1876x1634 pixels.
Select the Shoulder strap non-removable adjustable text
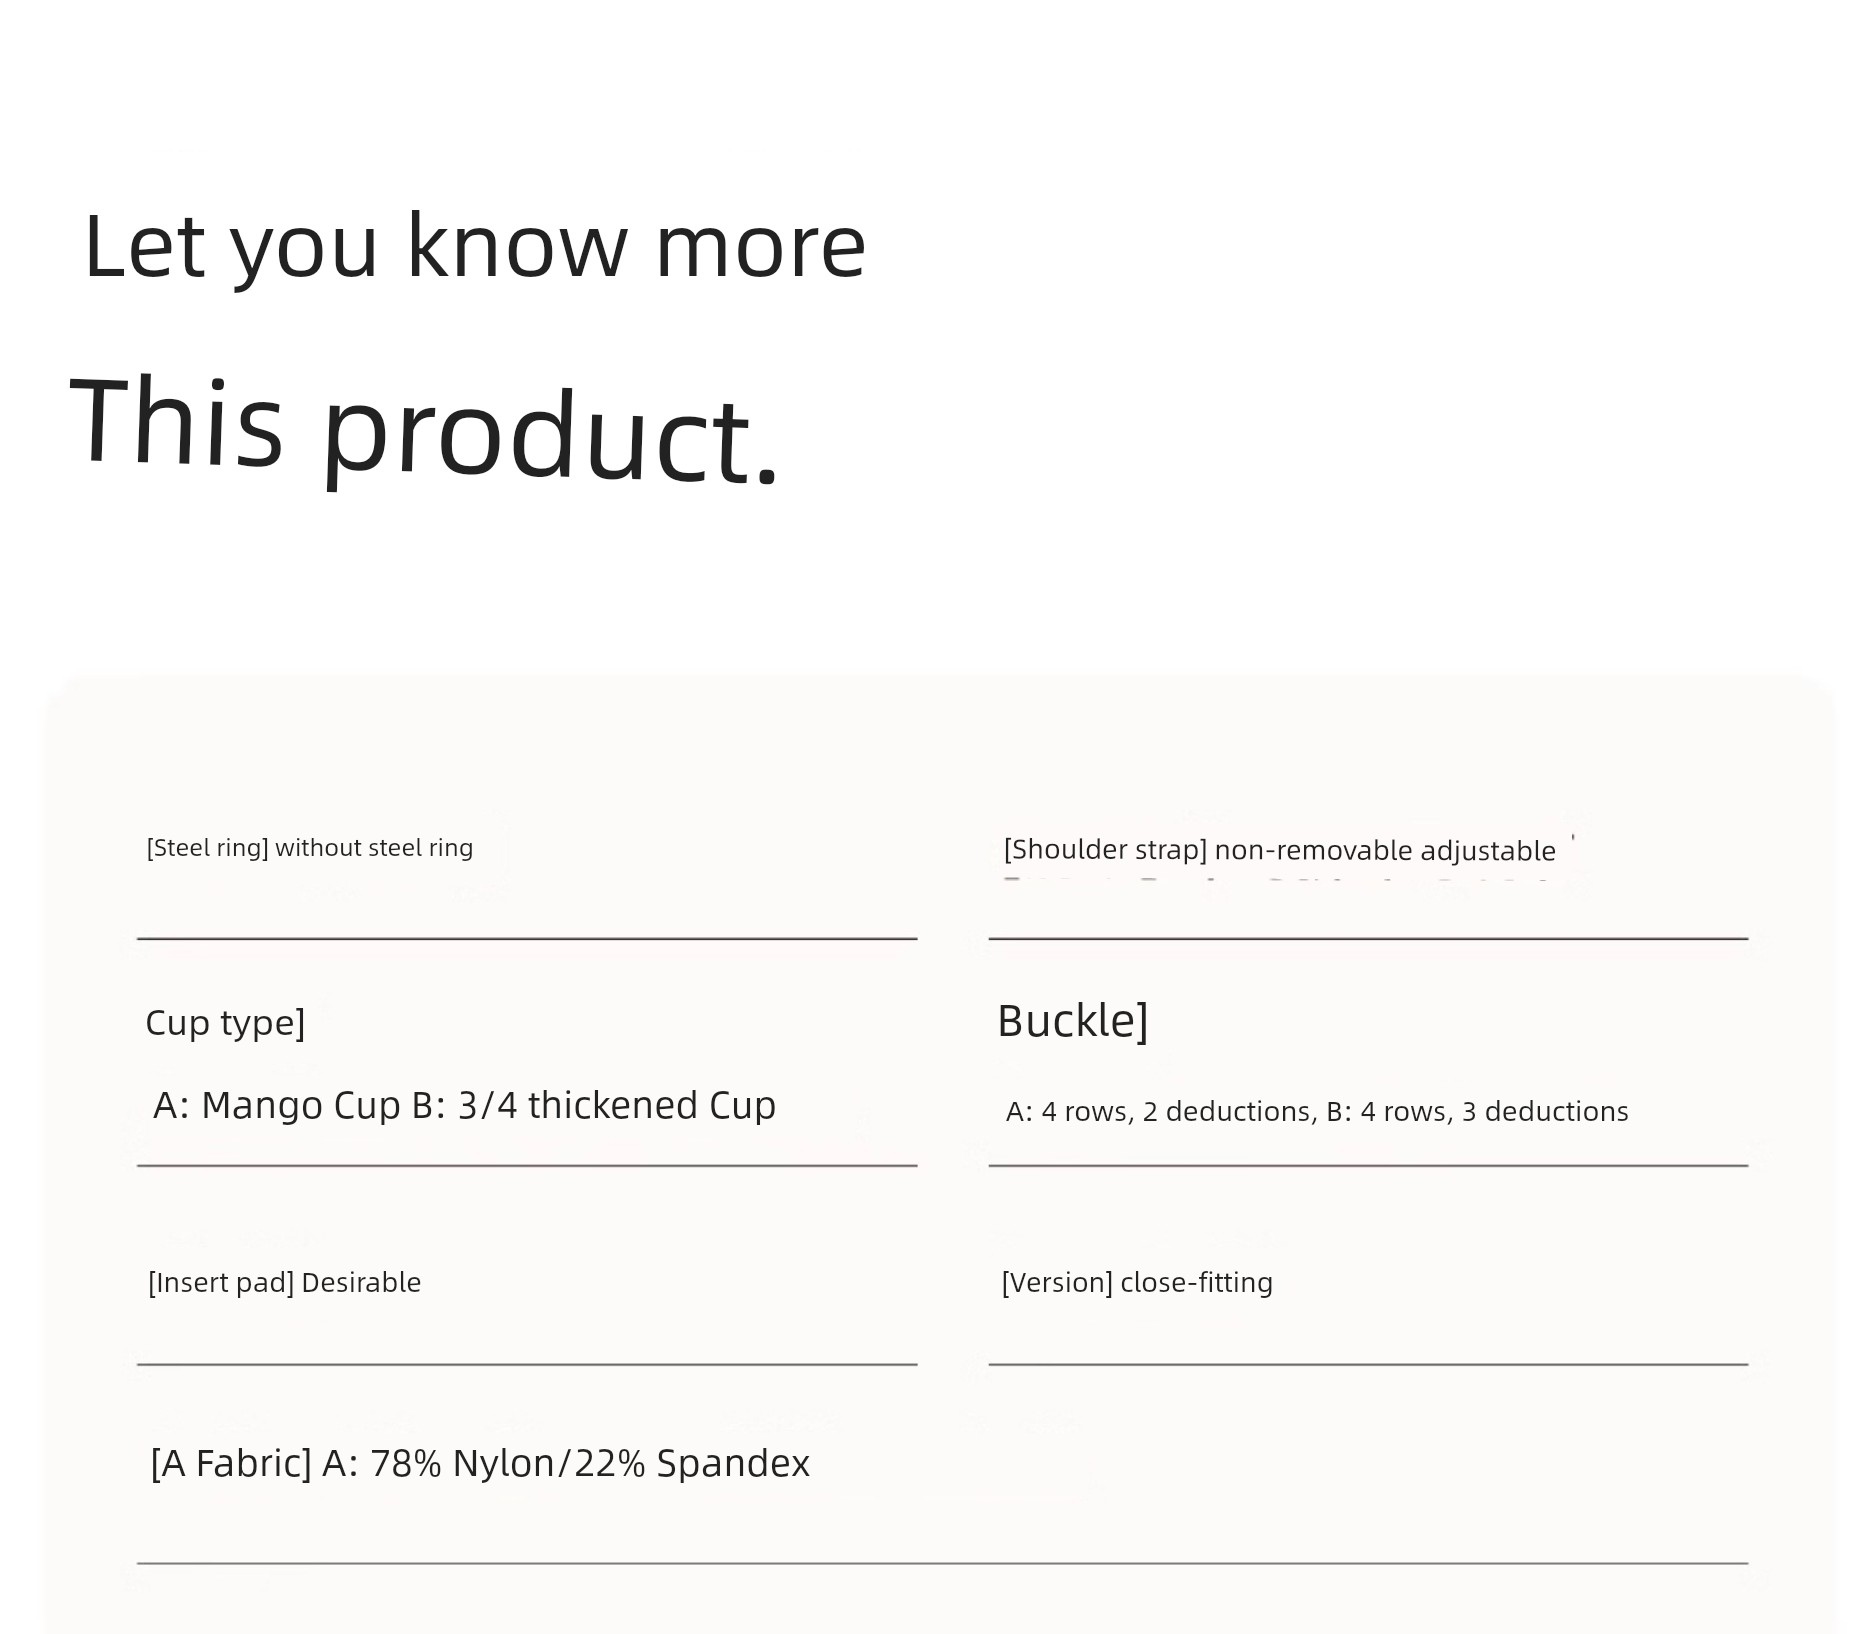(1280, 851)
